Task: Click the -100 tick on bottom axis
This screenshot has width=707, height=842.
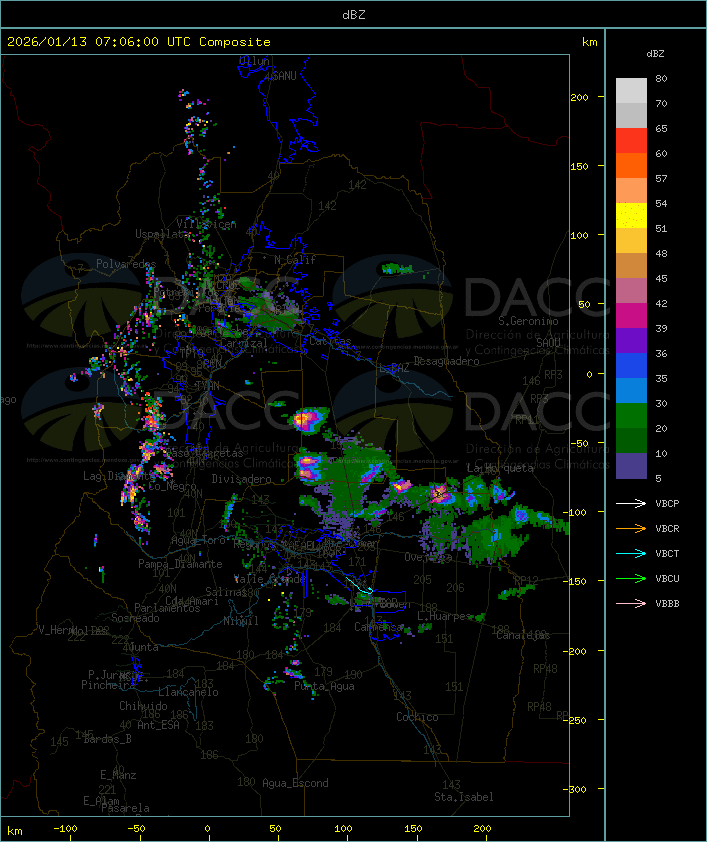Action: 66,829
